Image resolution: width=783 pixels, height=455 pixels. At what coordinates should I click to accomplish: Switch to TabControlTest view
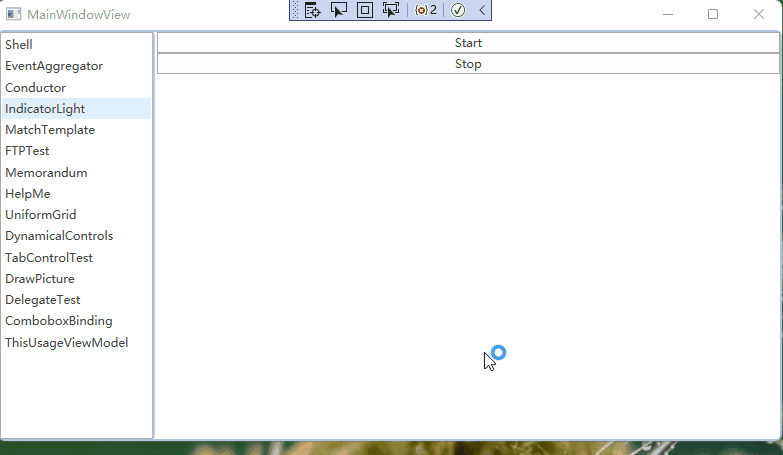(x=49, y=257)
